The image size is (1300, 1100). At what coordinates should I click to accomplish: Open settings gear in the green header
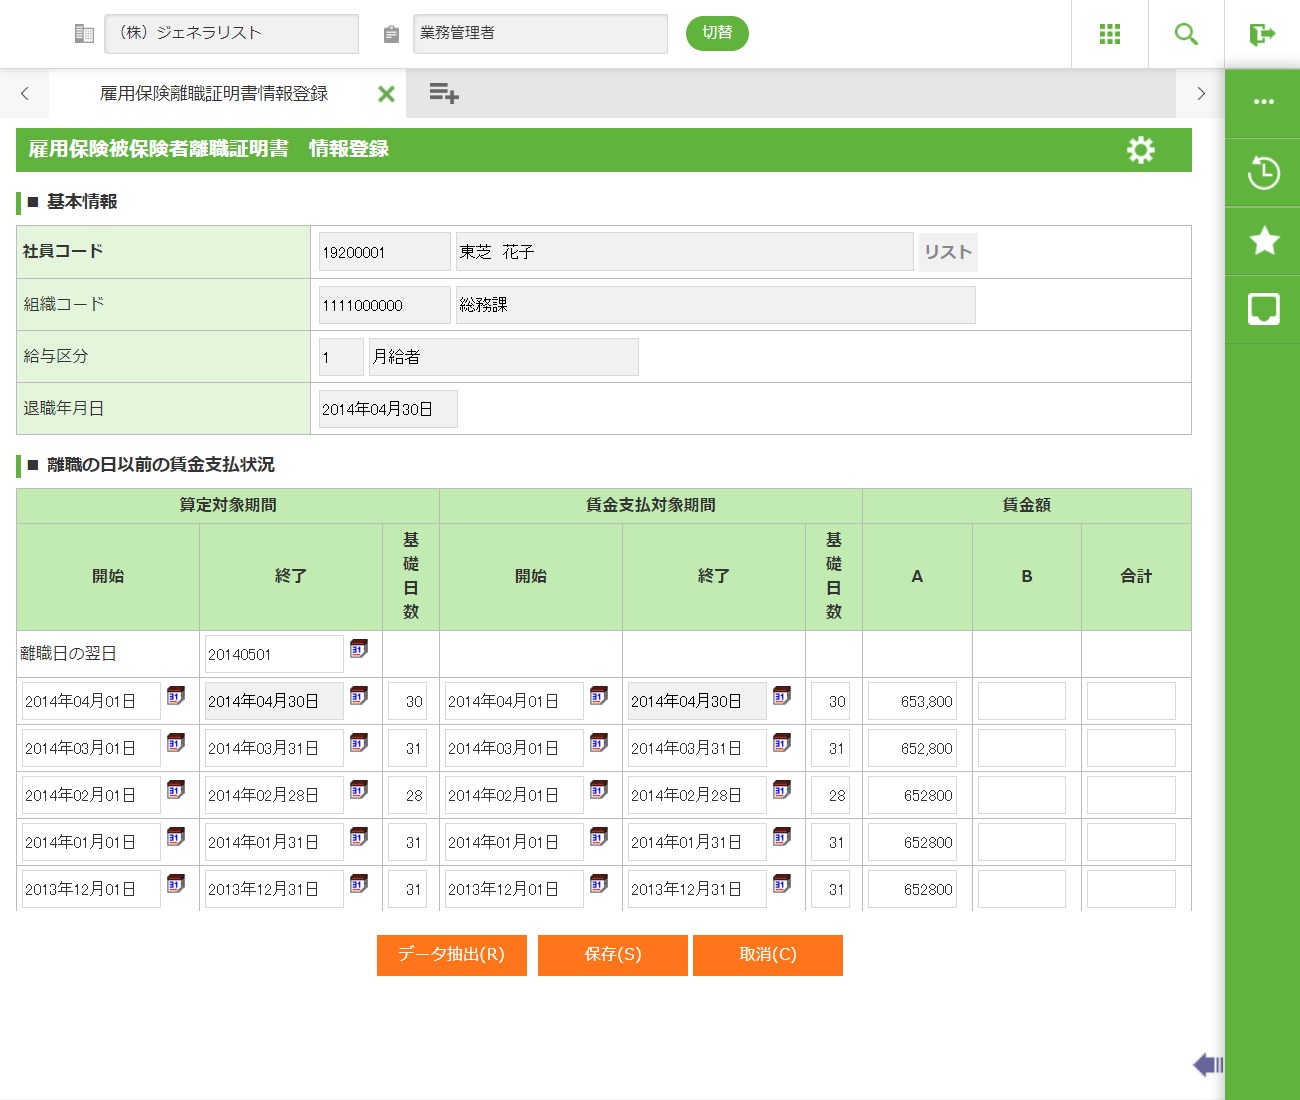pyautogui.click(x=1140, y=150)
